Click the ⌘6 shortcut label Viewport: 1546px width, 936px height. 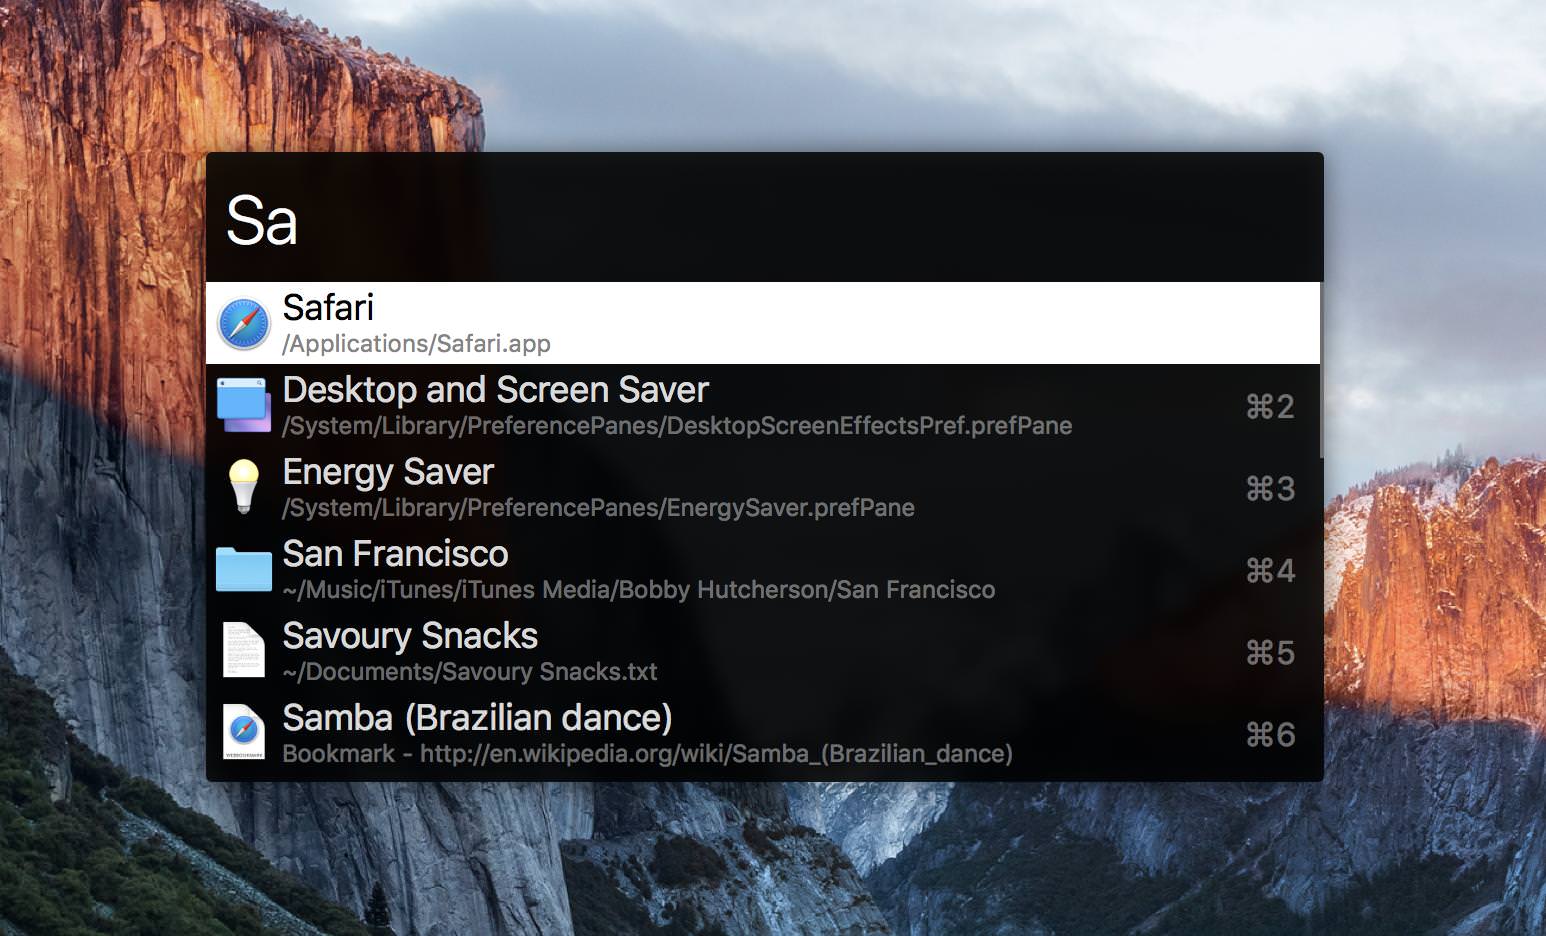point(1270,735)
